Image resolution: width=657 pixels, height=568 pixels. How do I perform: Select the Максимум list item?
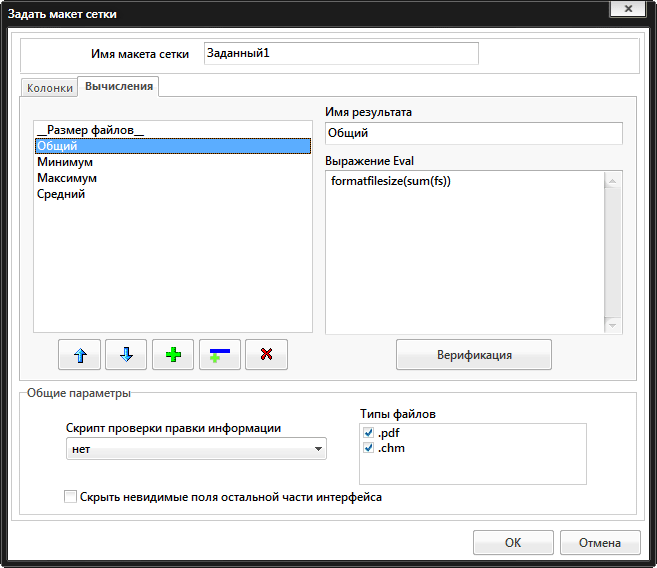tap(173, 178)
